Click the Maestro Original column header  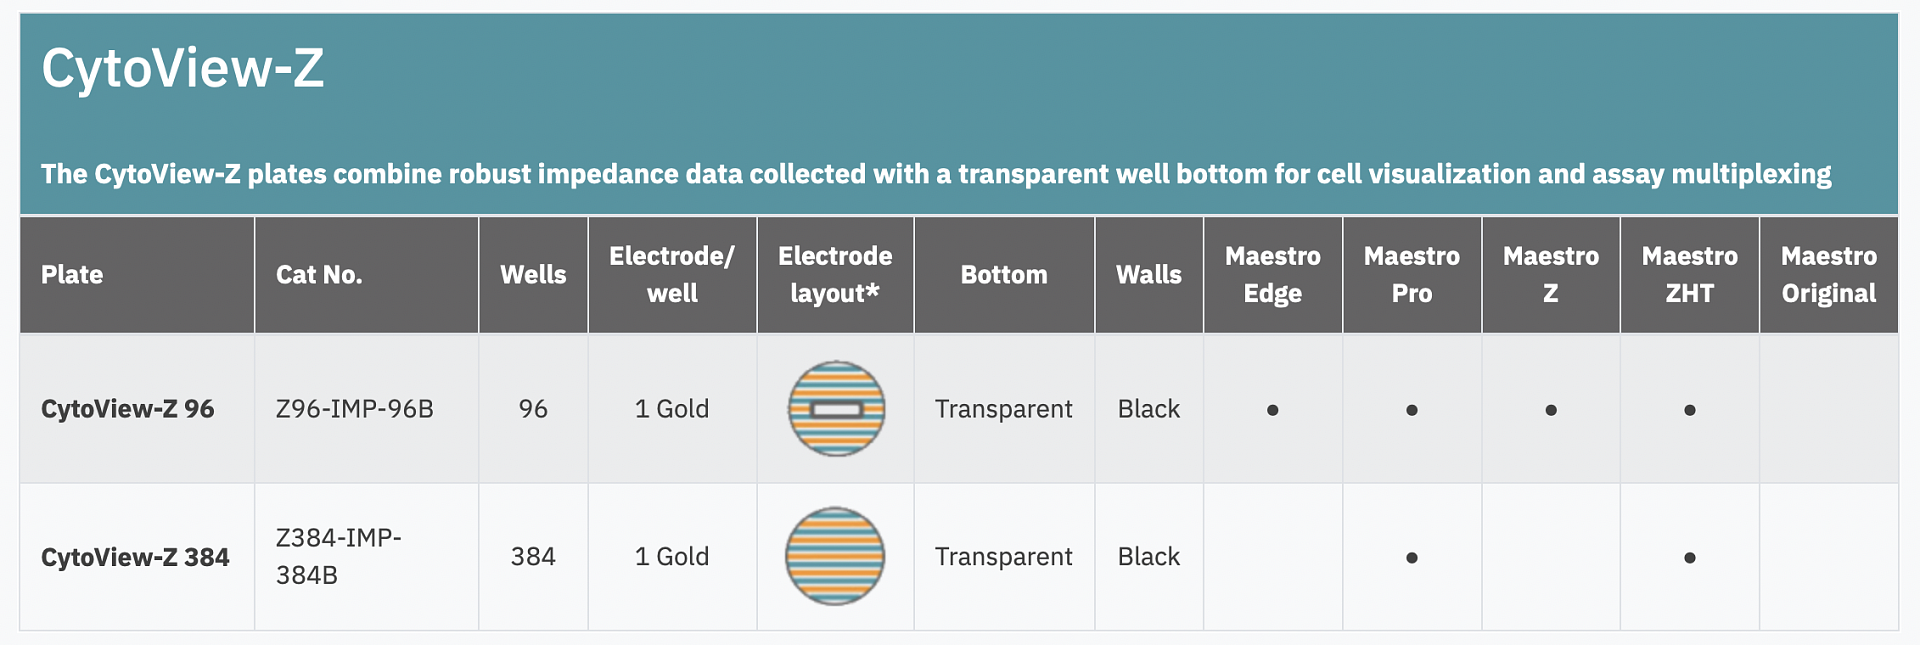pyautogui.click(x=1828, y=275)
